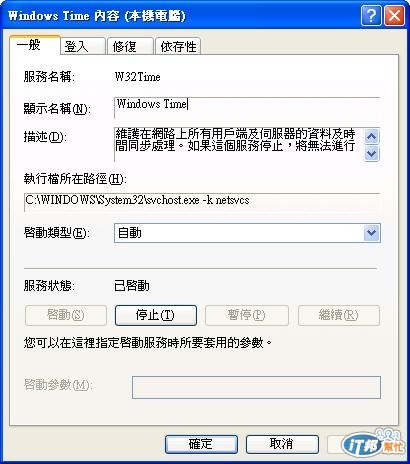This screenshot has width=410, height=464.
Task: Cancel the dialog using 取消 button
Action: (282, 444)
